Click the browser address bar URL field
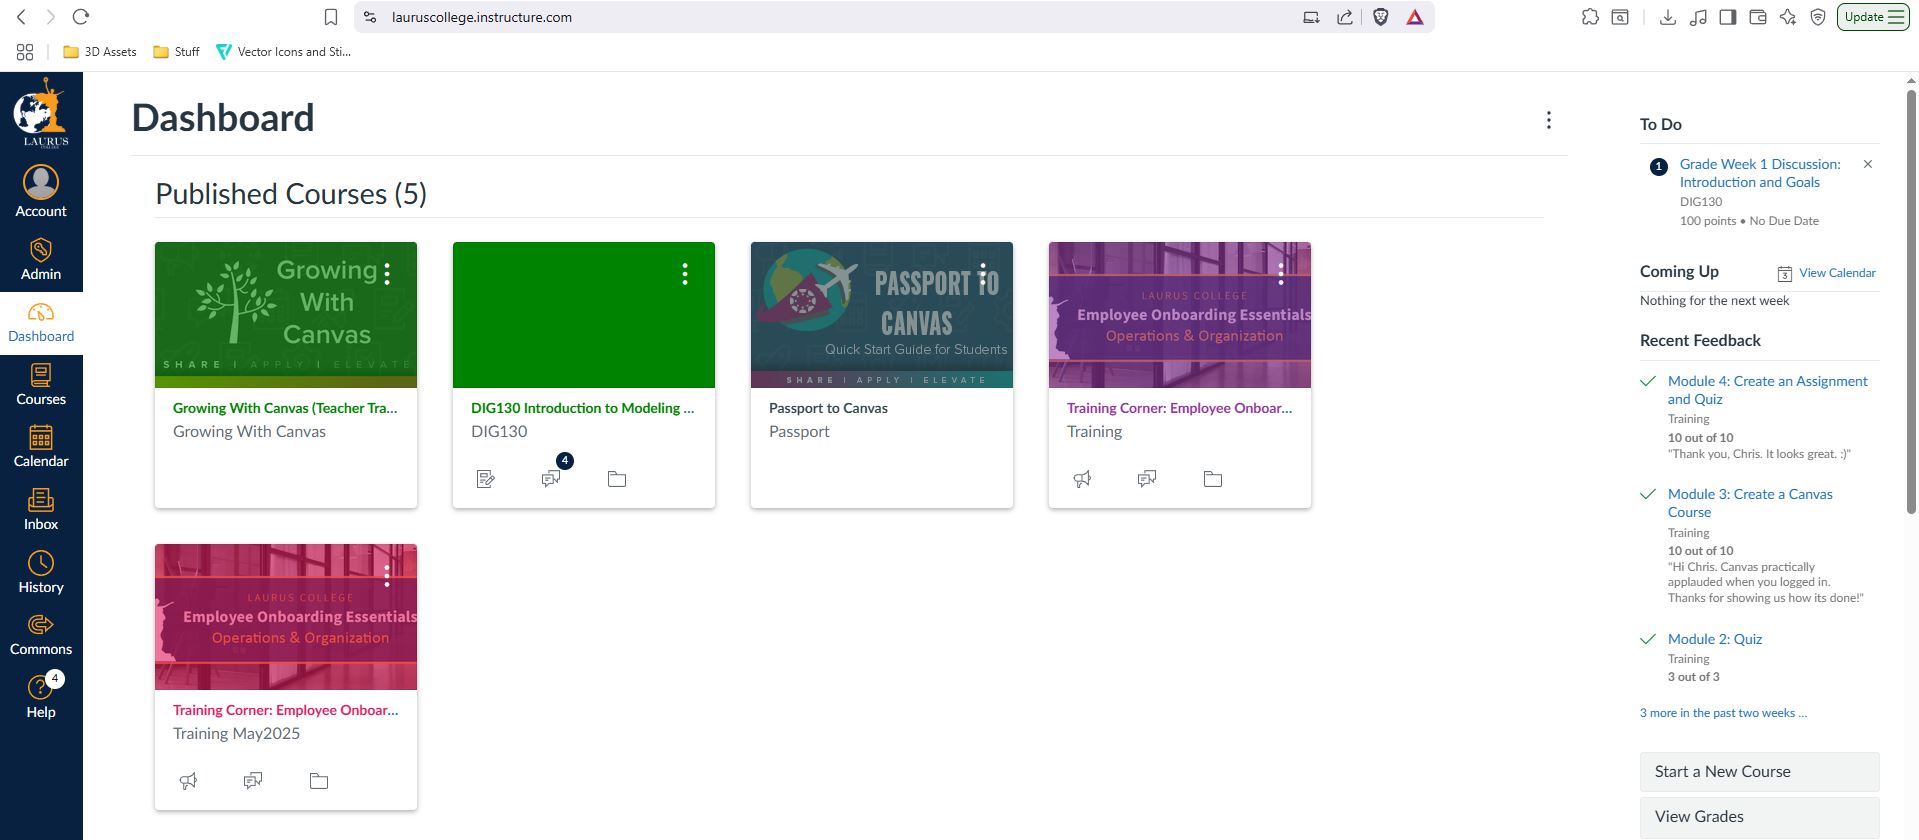 800,17
